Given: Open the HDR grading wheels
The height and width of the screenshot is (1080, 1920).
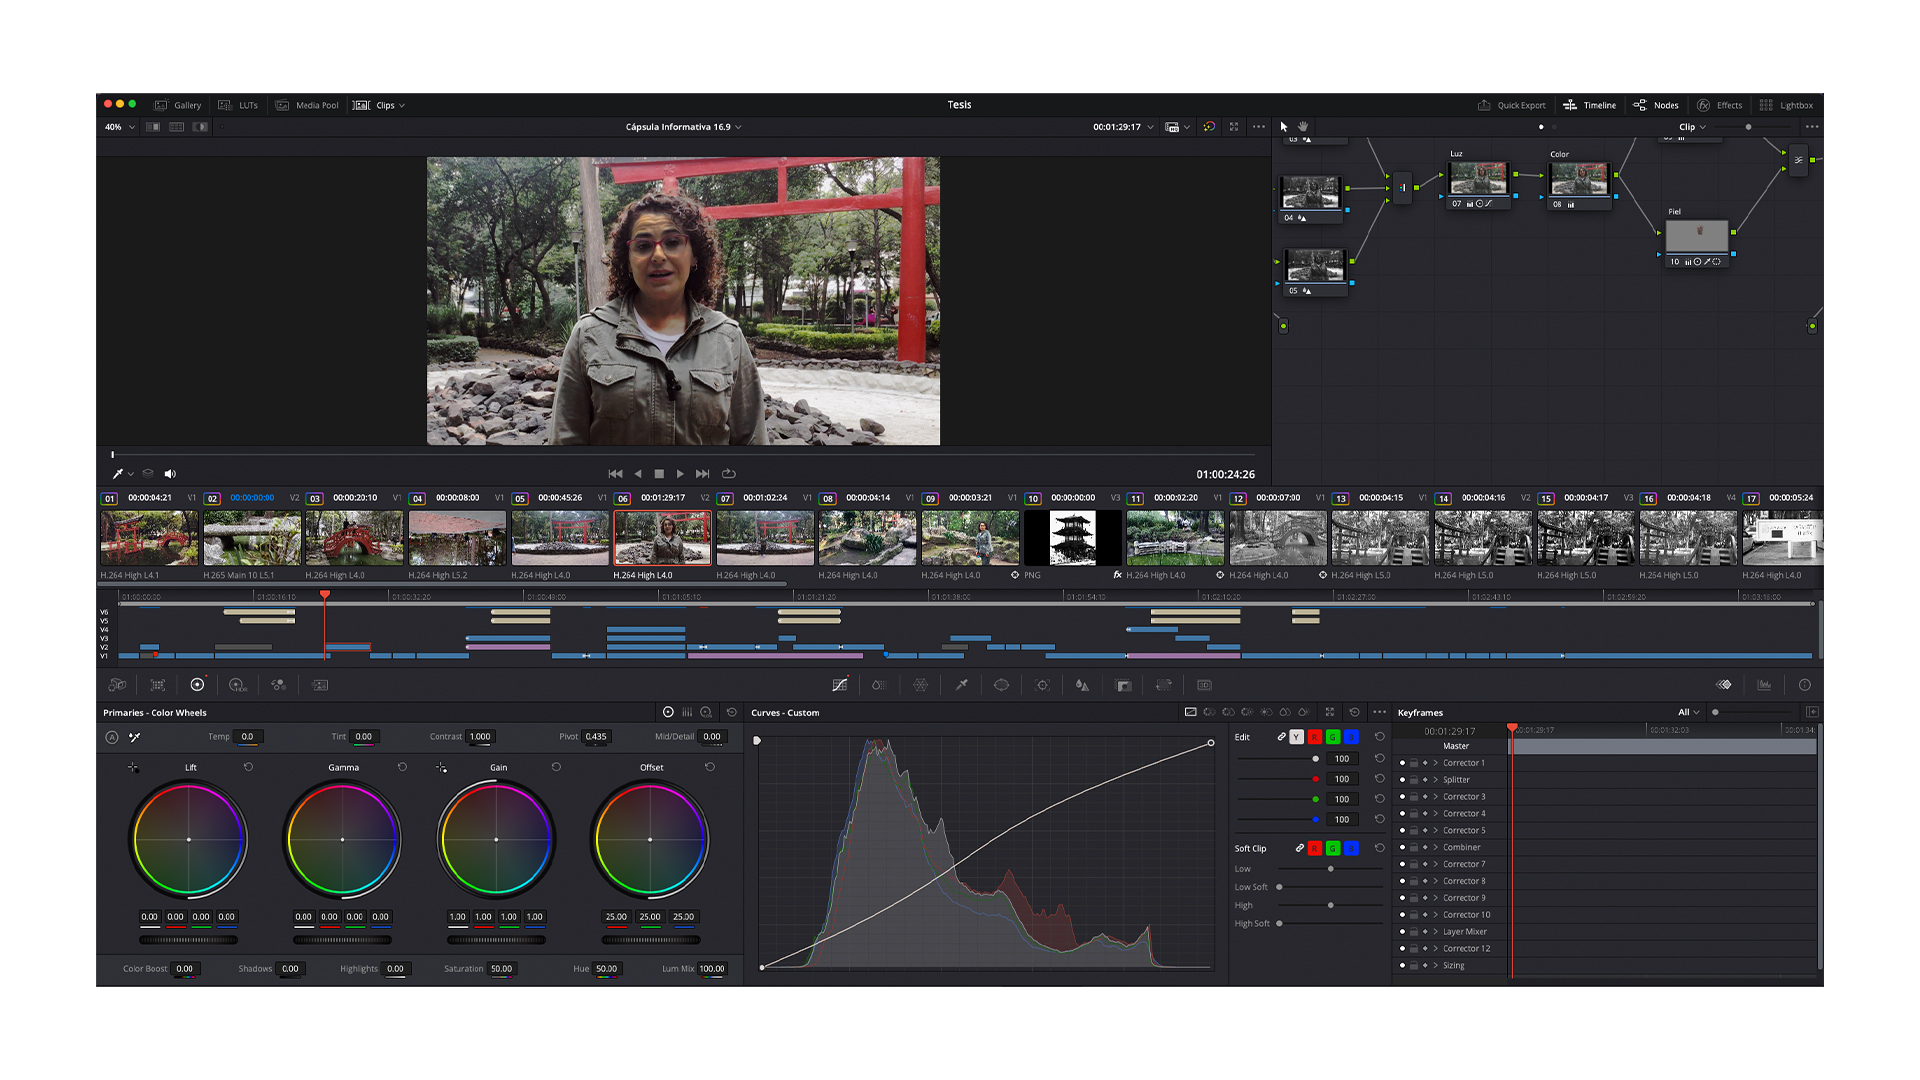Looking at the screenshot, I should pos(237,685).
